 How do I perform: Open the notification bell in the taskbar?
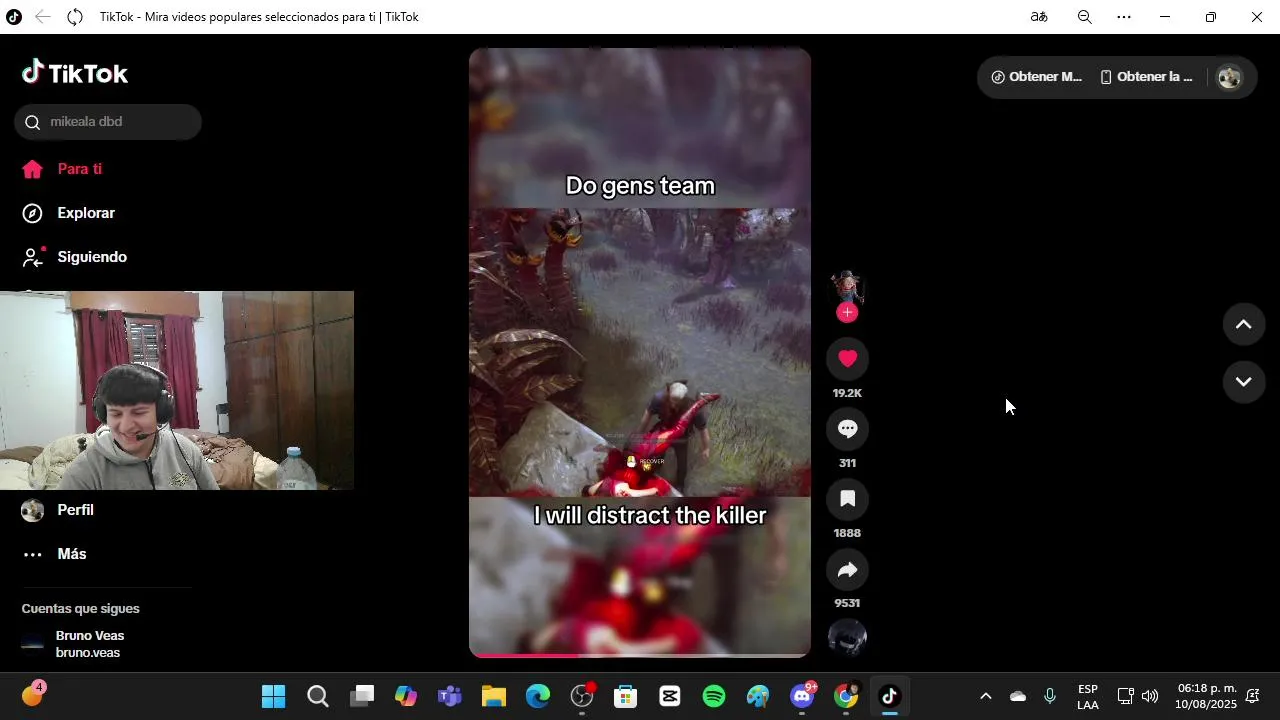click(1253, 696)
